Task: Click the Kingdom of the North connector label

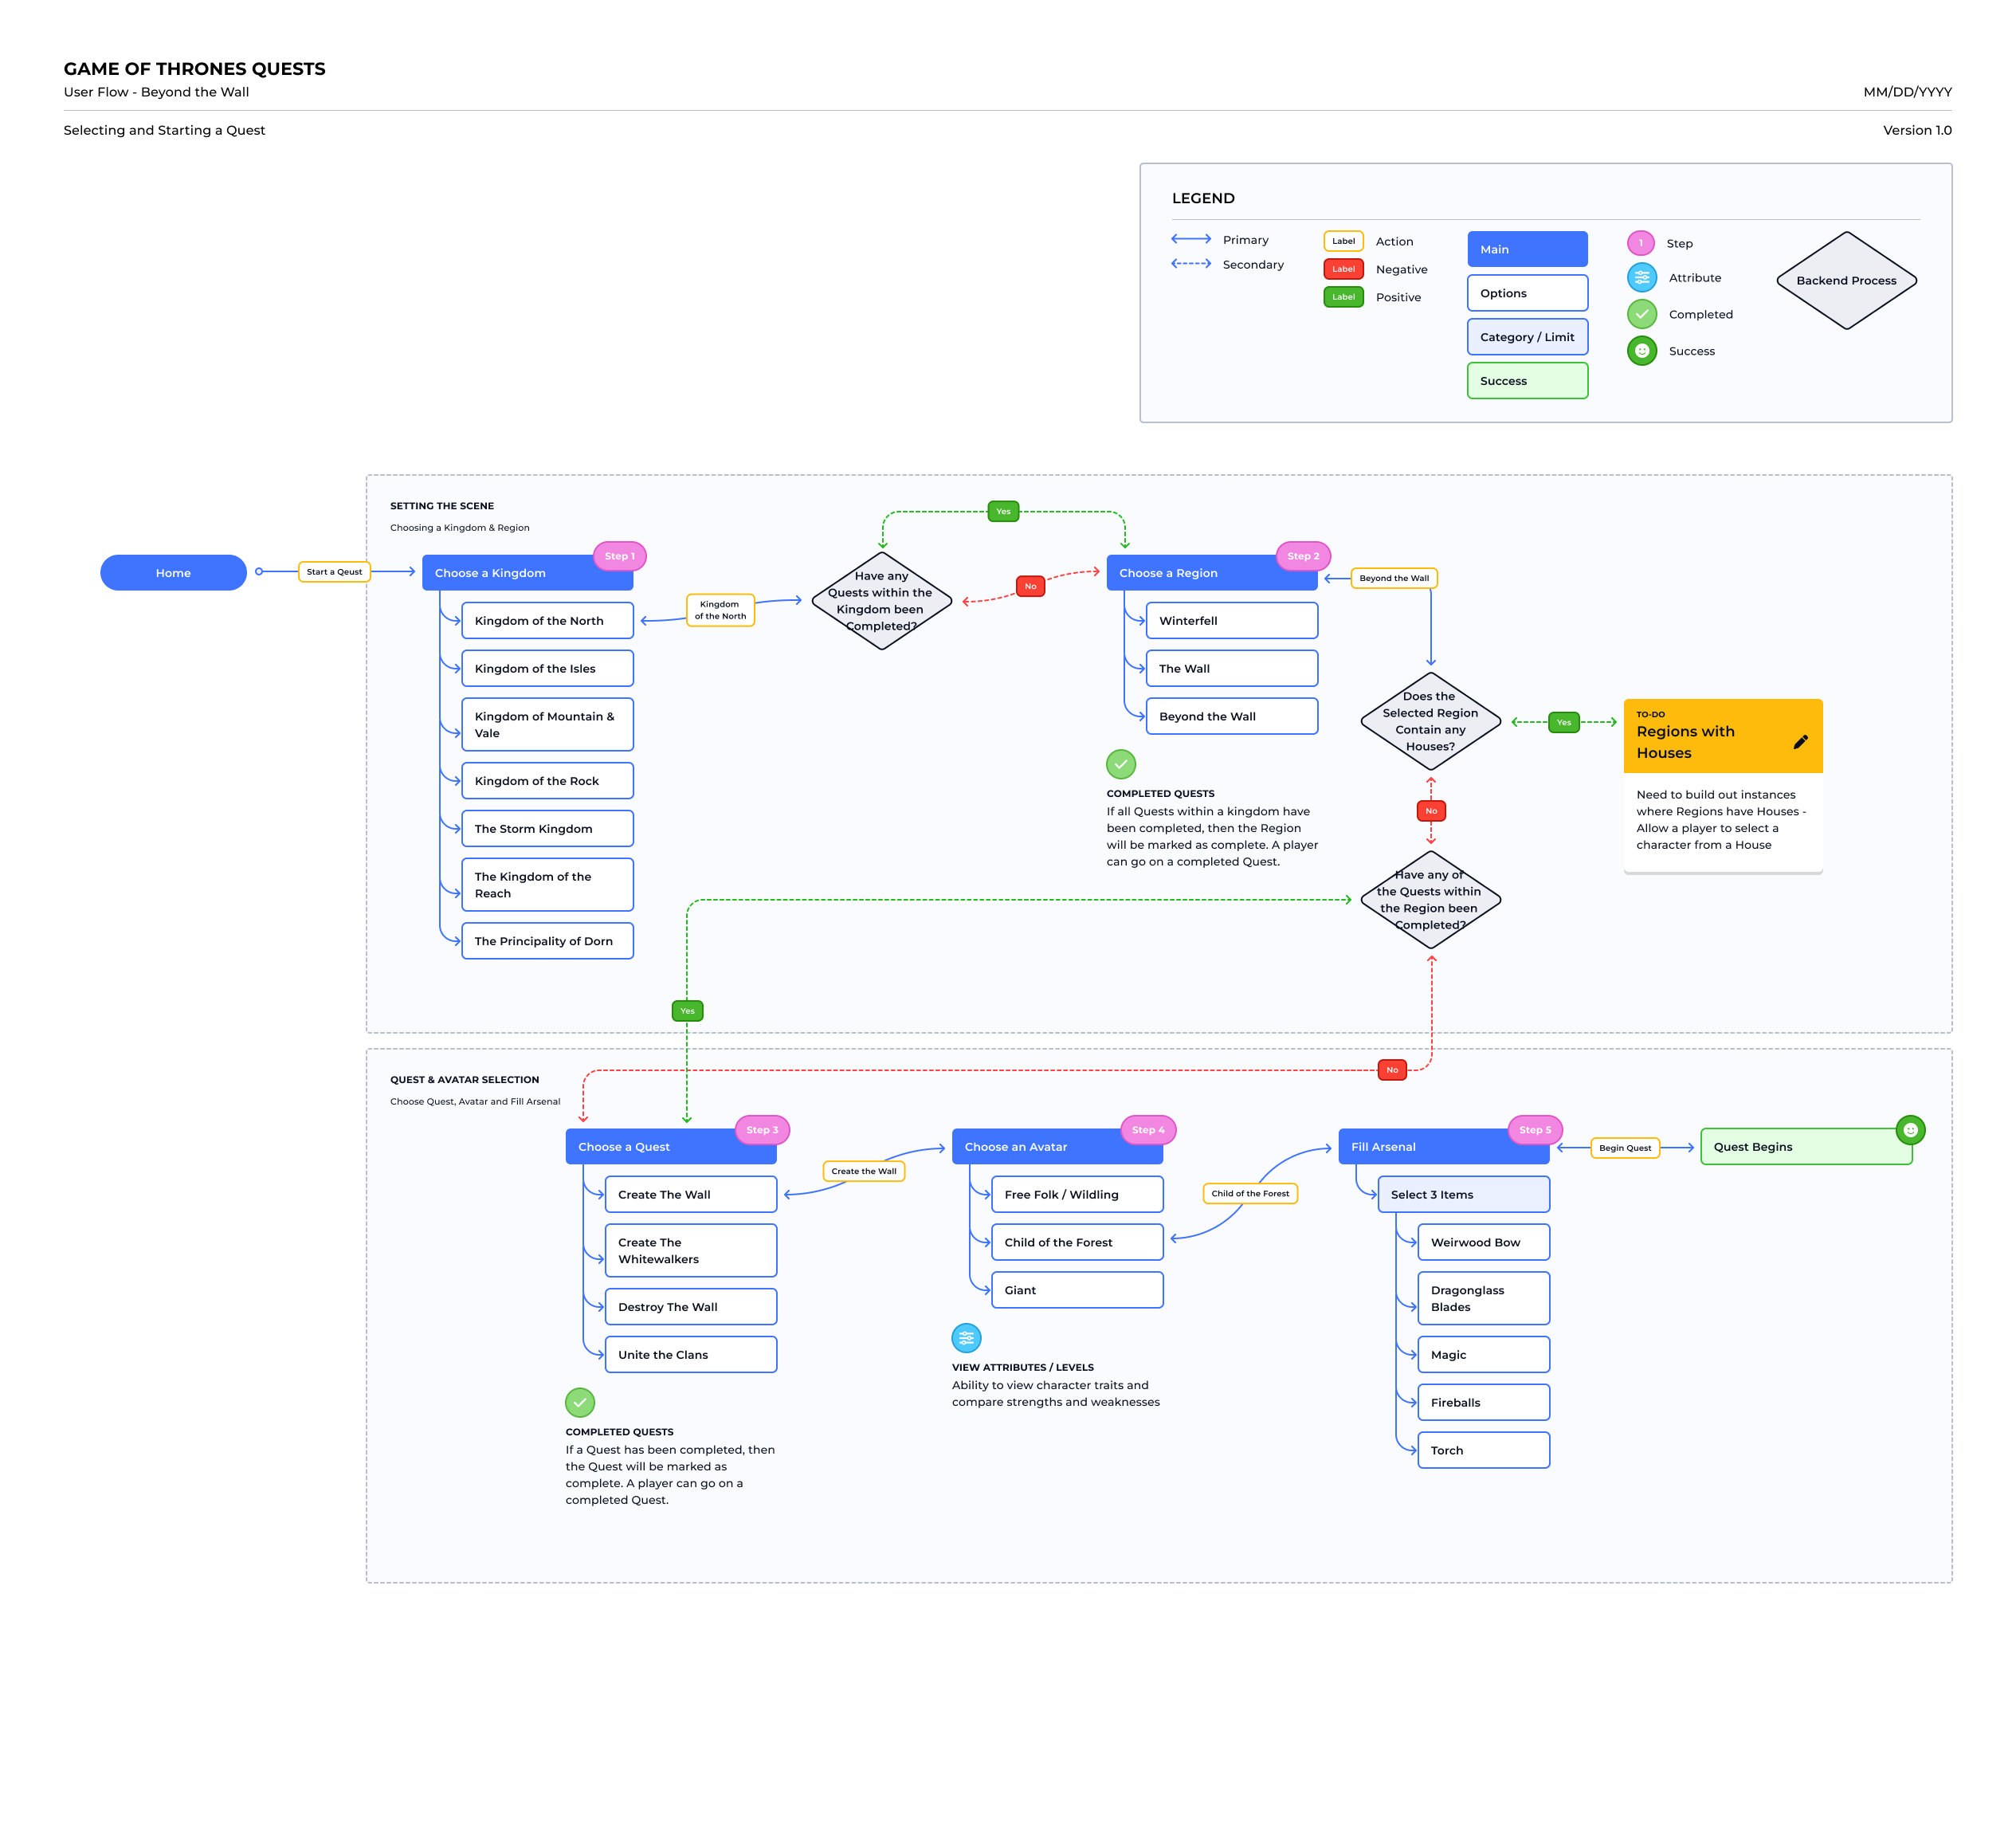Action: (x=720, y=610)
